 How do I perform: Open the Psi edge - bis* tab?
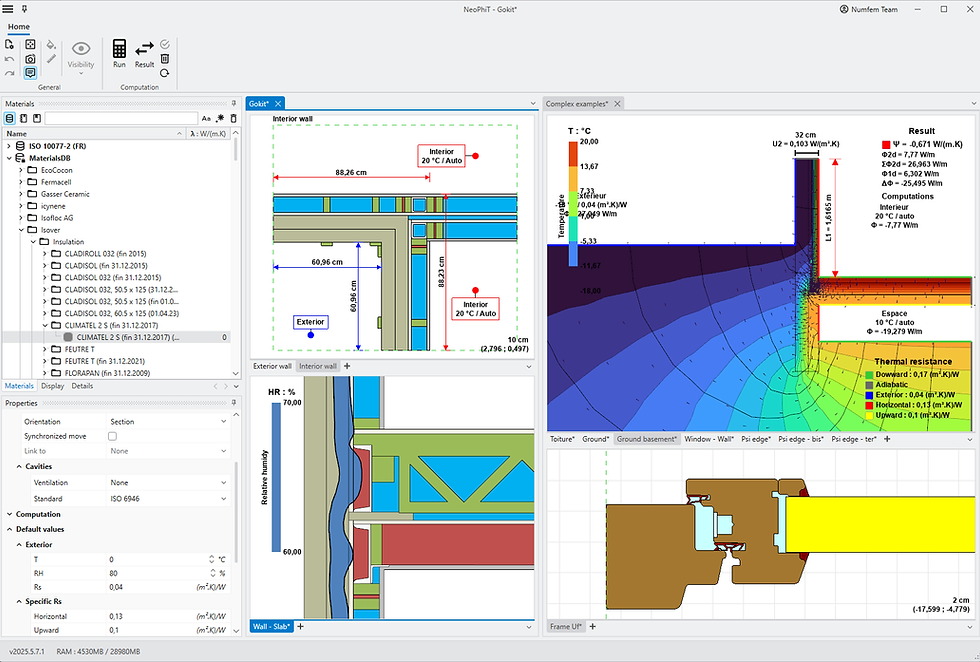(x=801, y=439)
